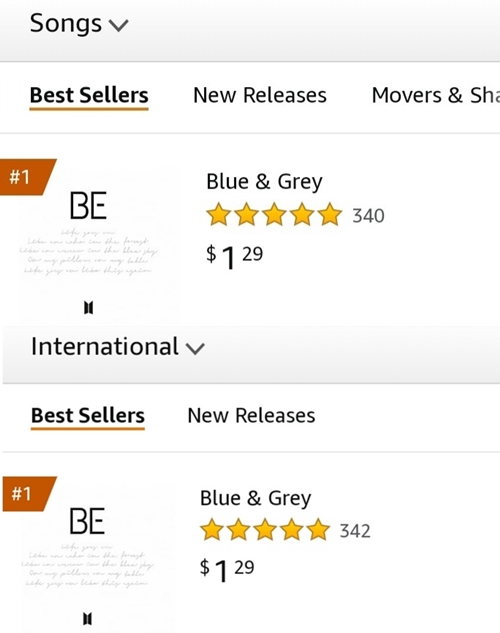The height and width of the screenshot is (633, 500).
Task: Click the chevron next to Songs
Action: click(x=119, y=25)
